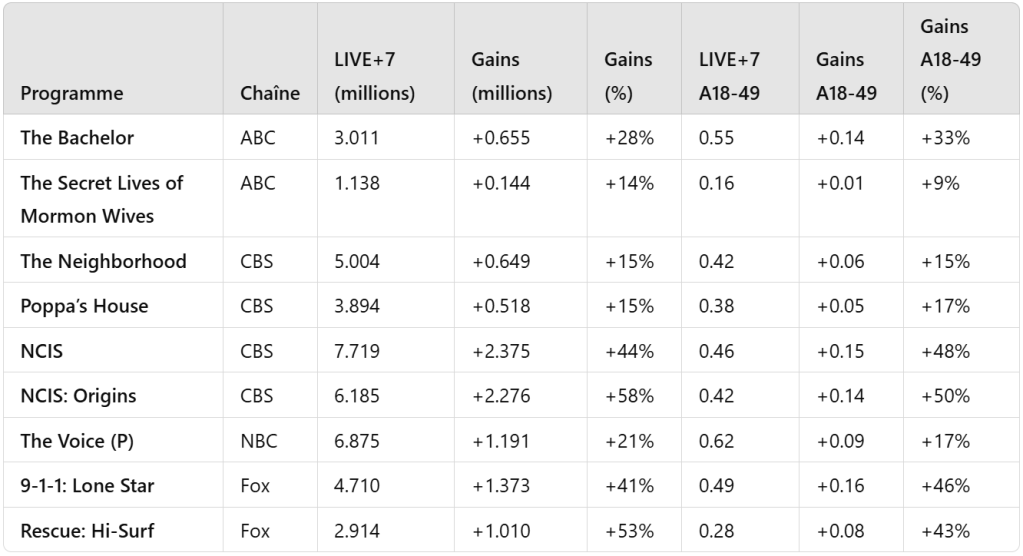Click The Neighborhood row title
1023x556 pixels.
coord(103,261)
